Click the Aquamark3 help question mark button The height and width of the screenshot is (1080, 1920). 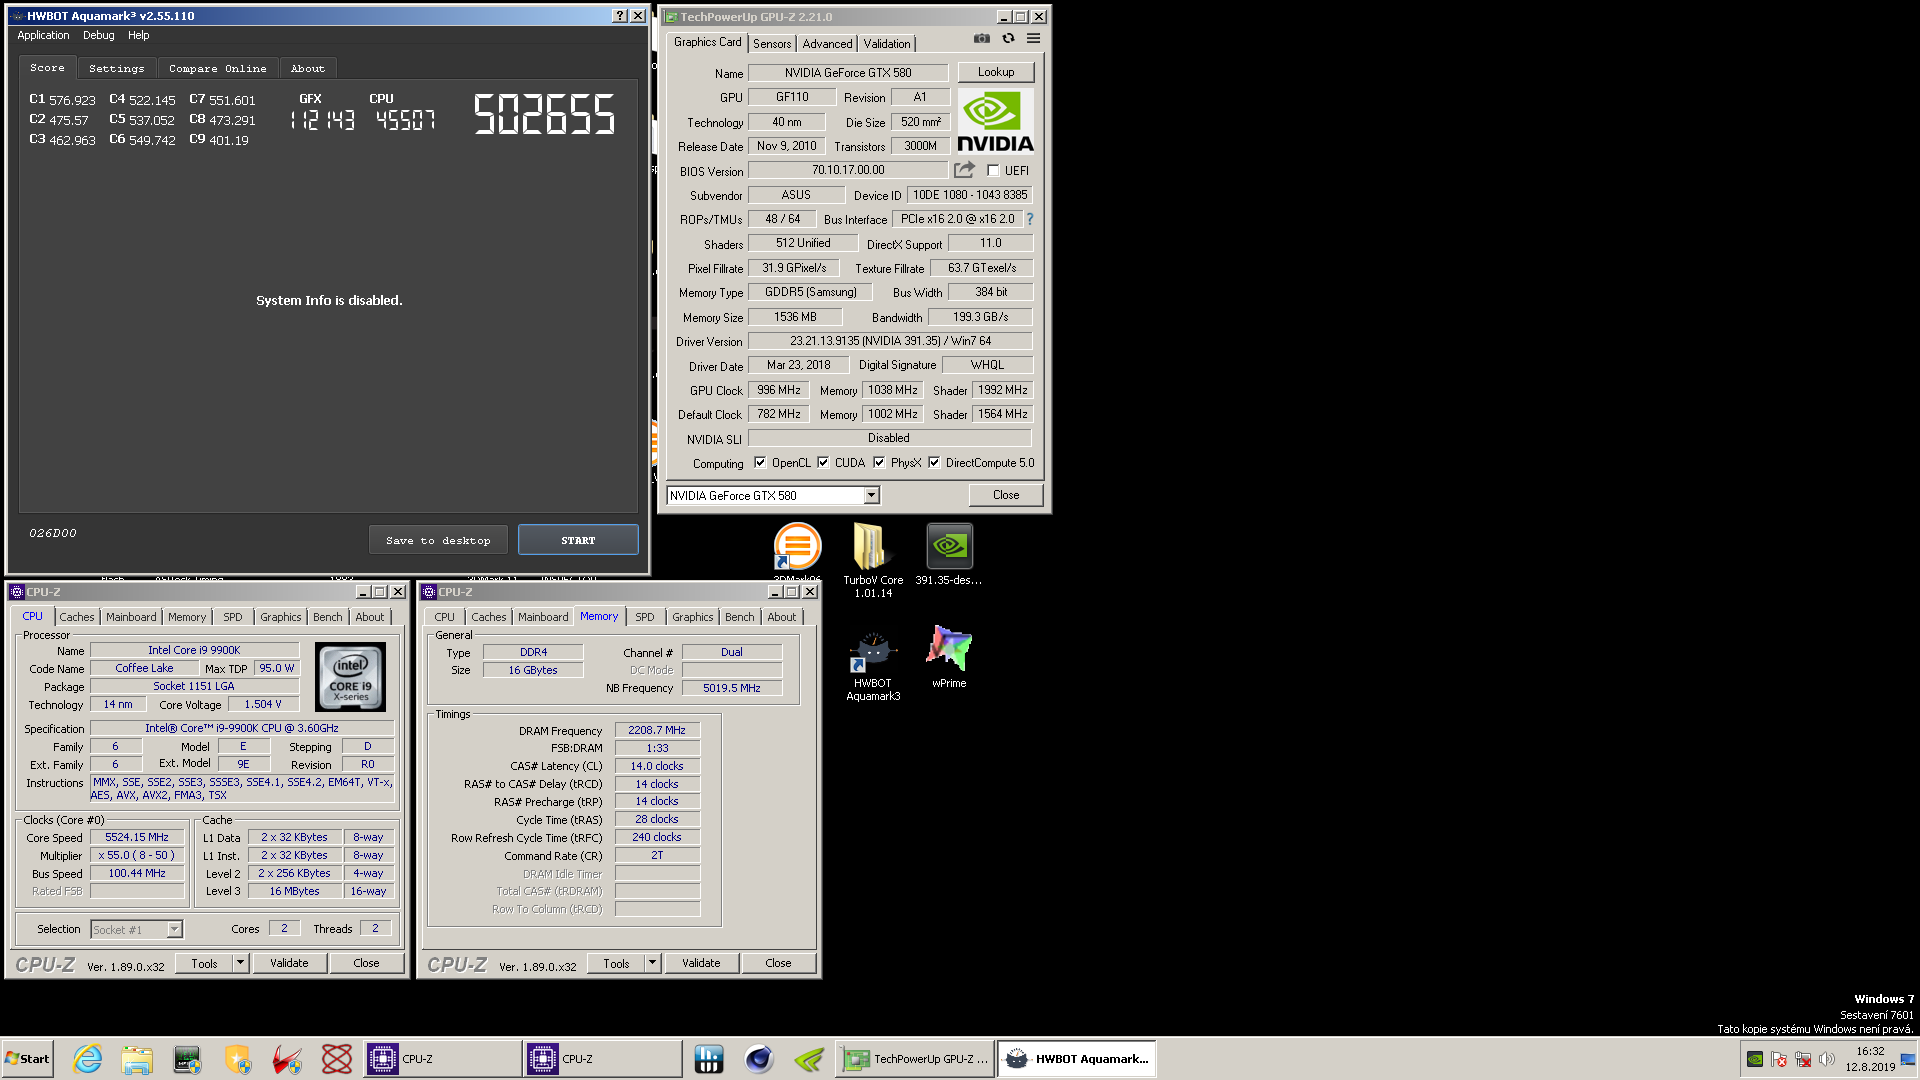point(620,16)
